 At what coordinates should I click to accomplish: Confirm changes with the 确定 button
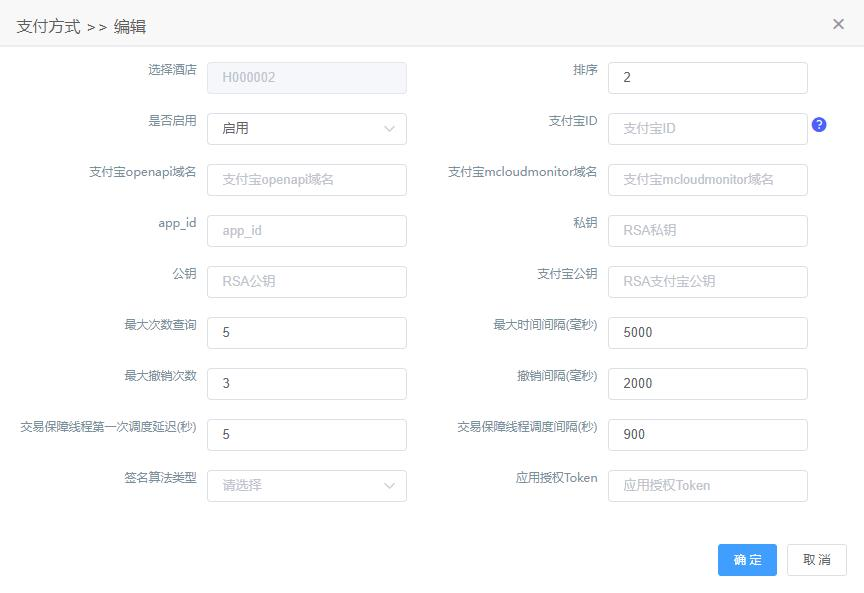(x=747, y=560)
